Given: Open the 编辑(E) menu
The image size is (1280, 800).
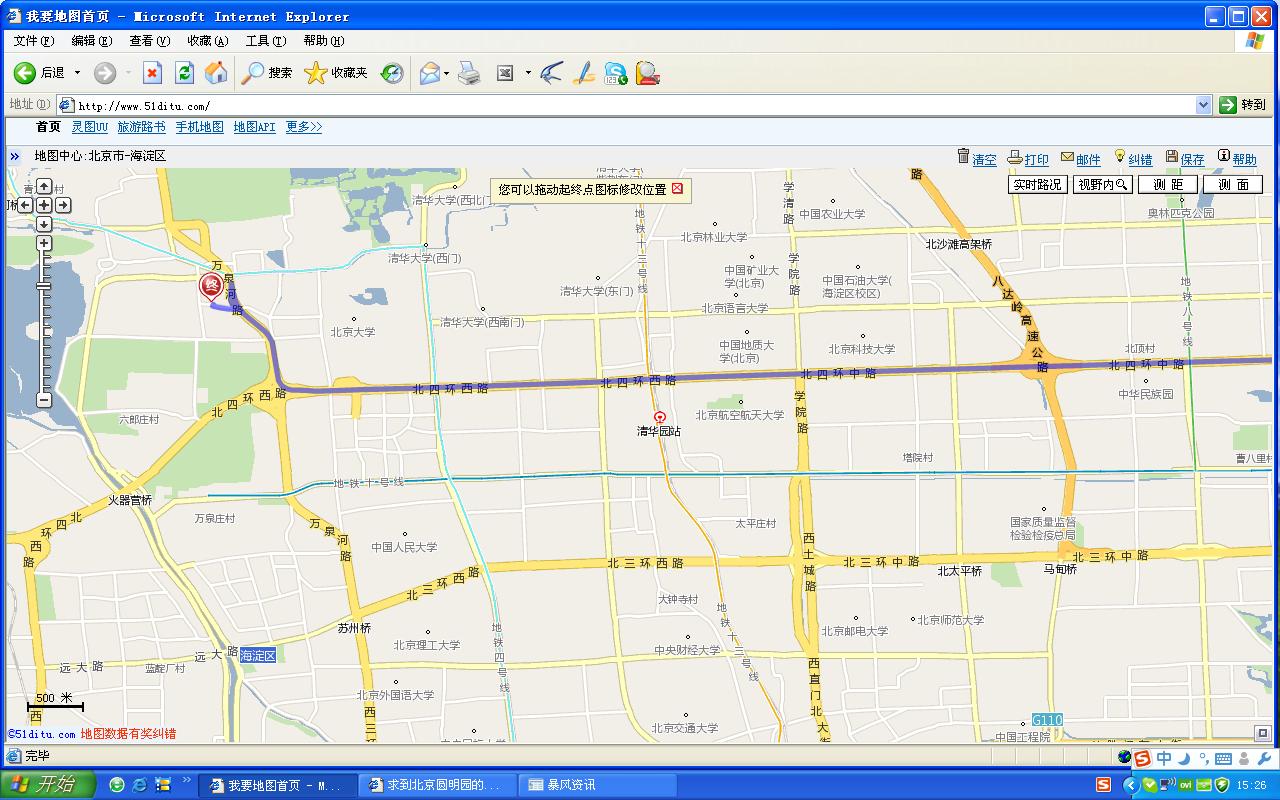Looking at the screenshot, I should coord(91,41).
